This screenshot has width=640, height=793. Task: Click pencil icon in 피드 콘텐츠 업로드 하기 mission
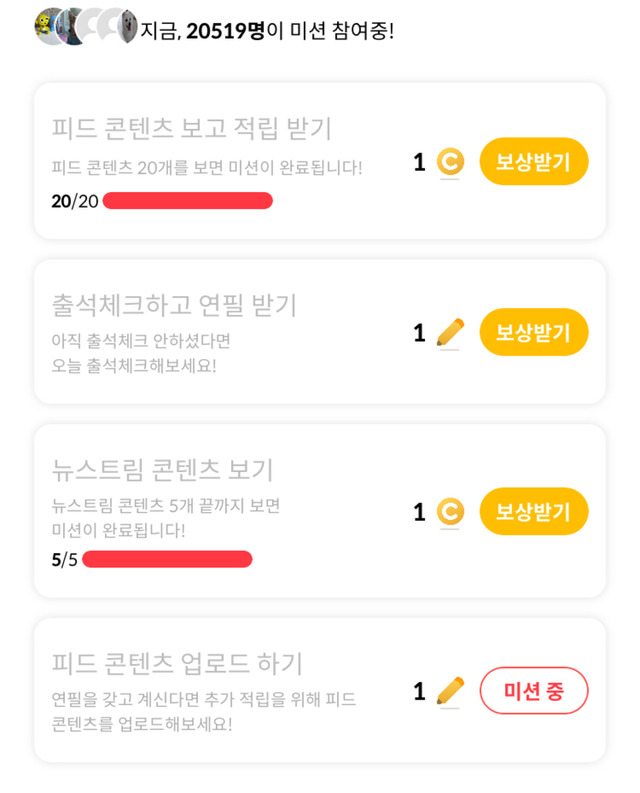(451, 691)
